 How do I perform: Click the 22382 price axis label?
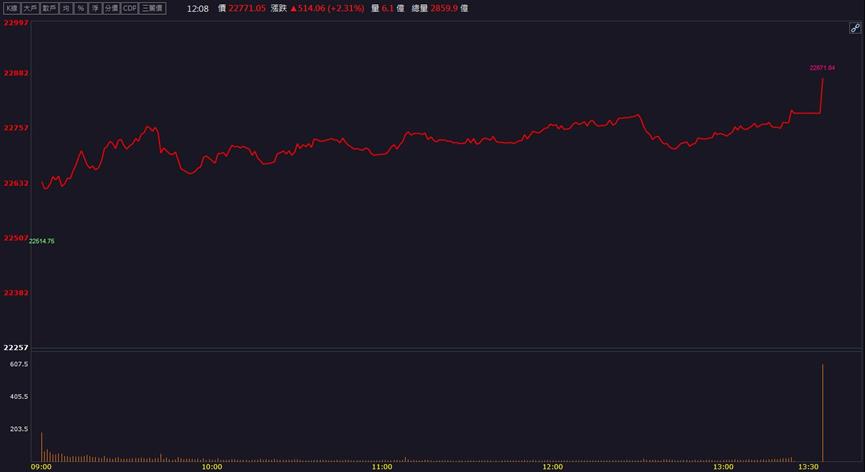(16, 293)
